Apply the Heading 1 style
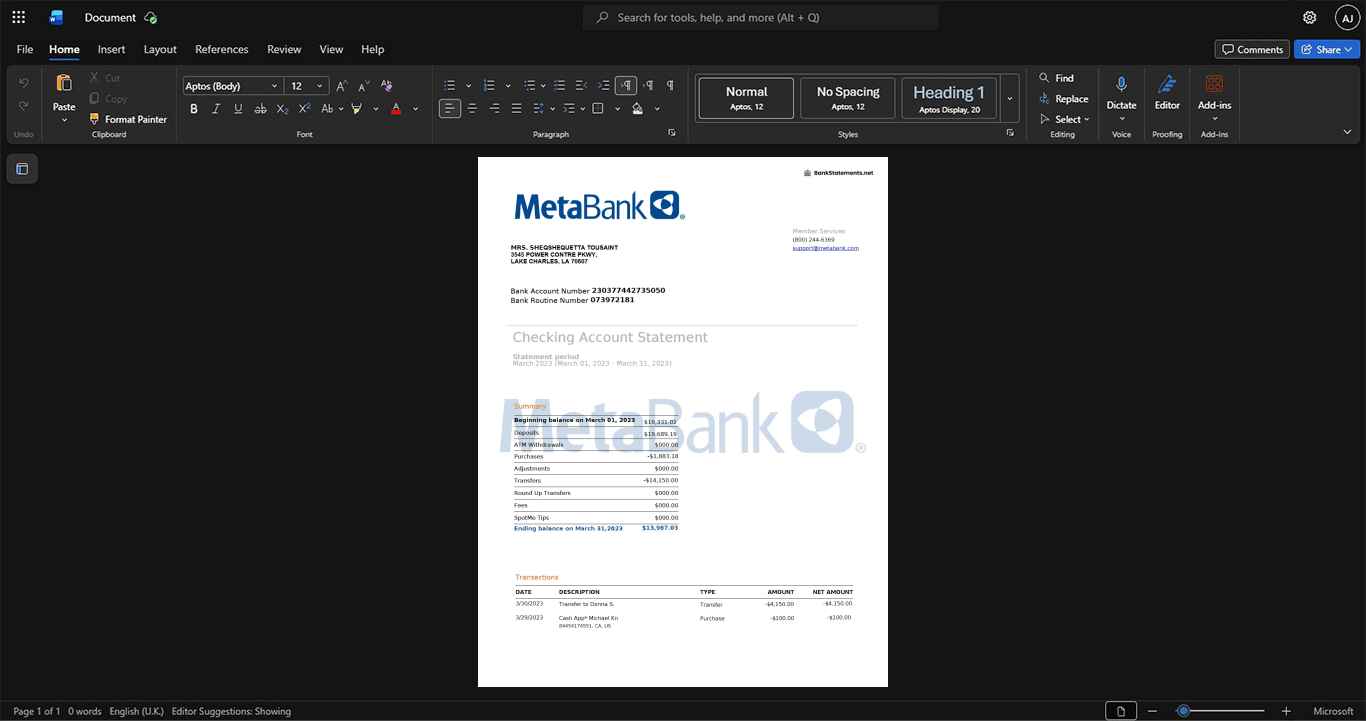The height and width of the screenshot is (721, 1366). click(x=949, y=99)
